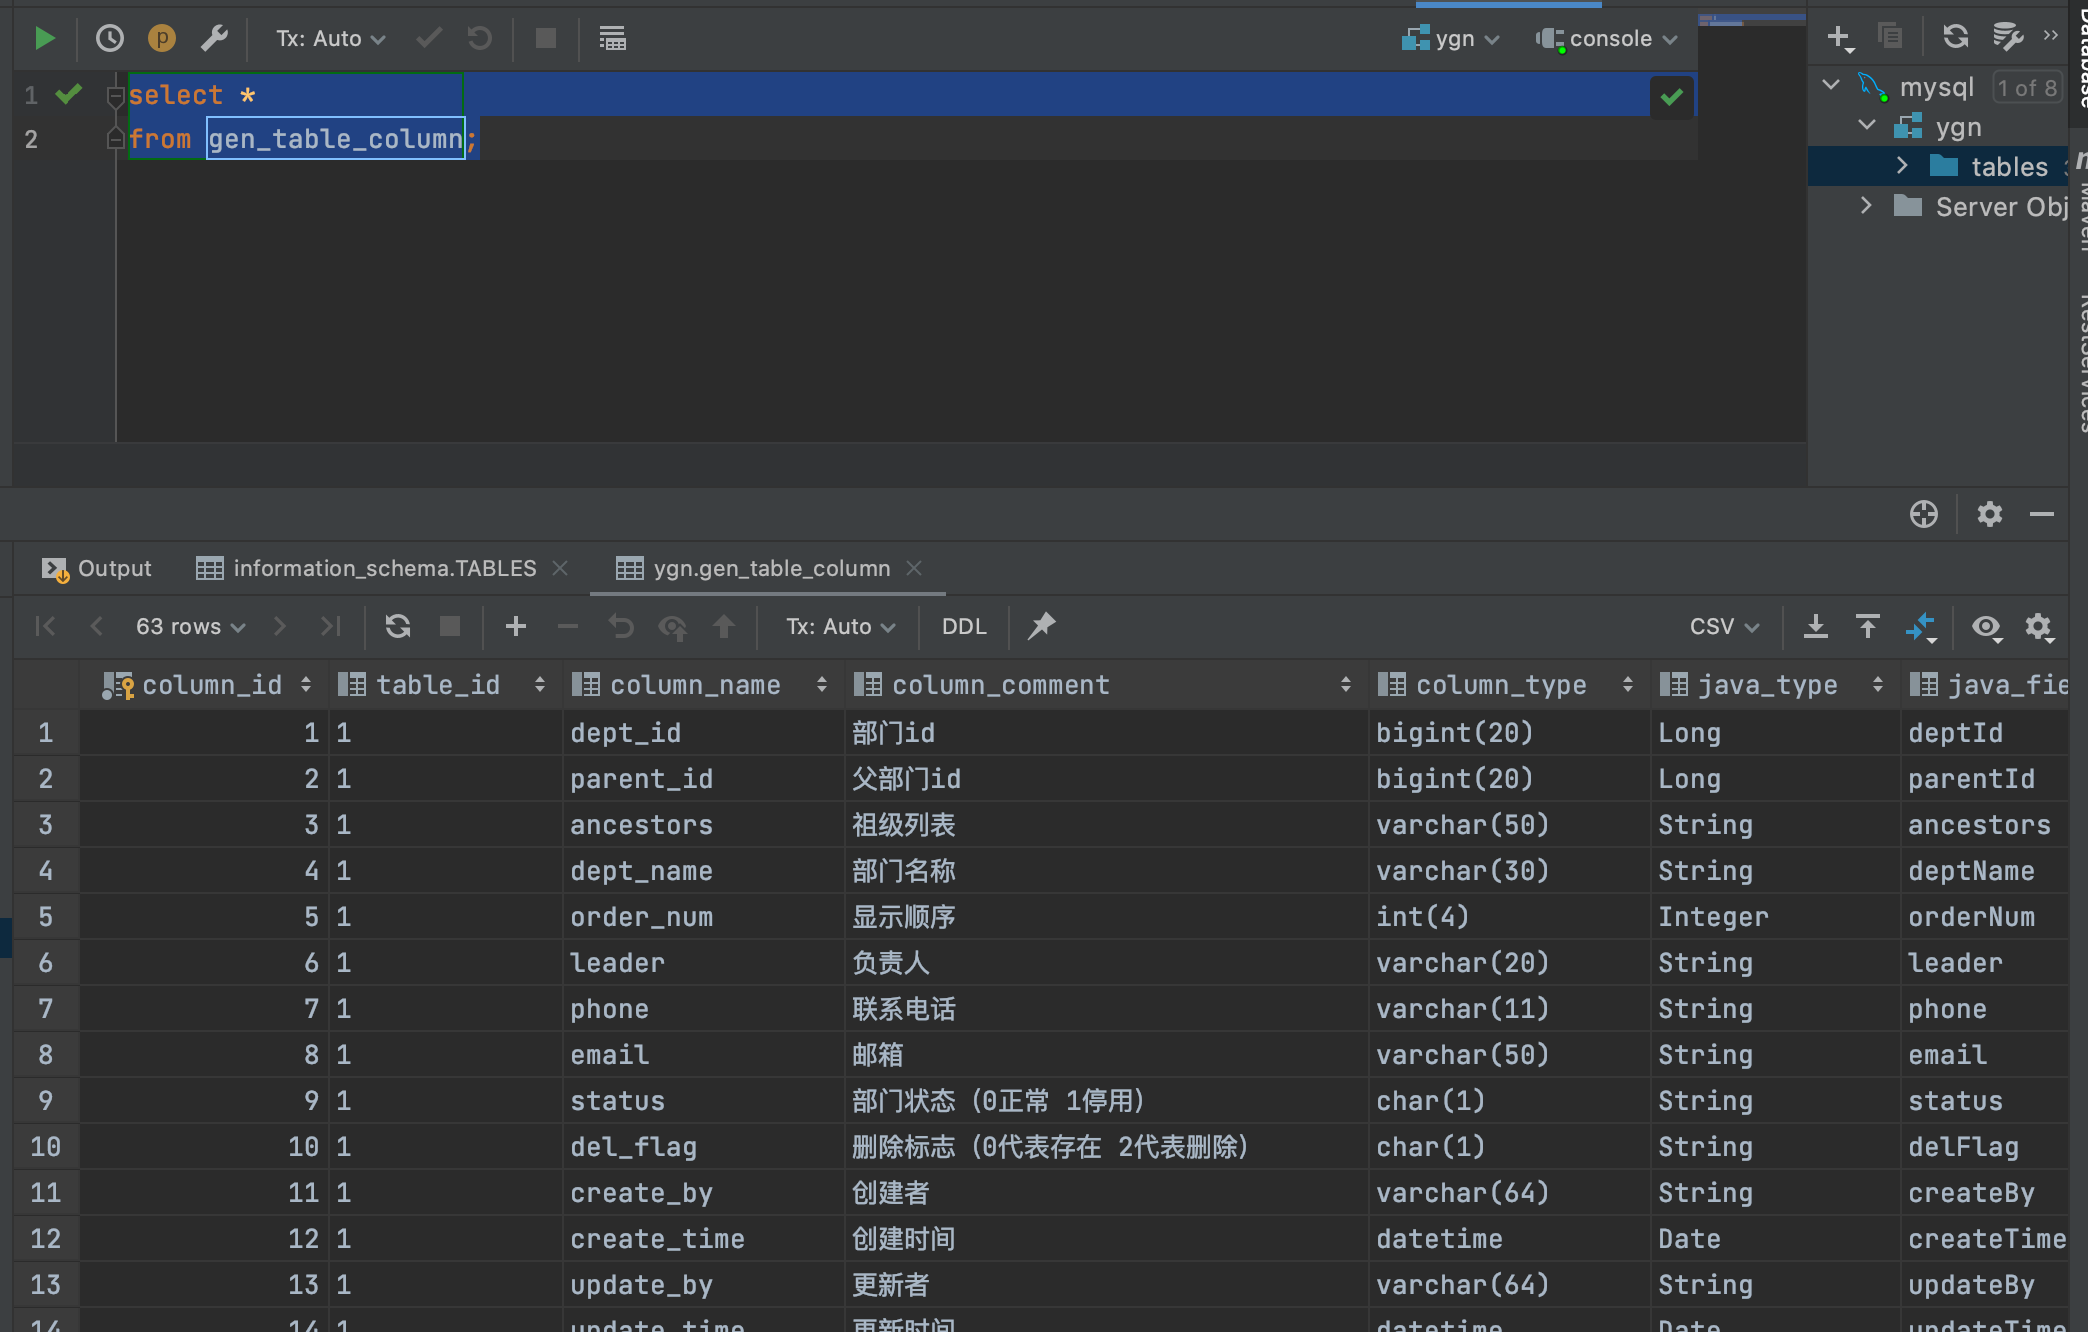Click the inspection checkmark in the editor corner
The height and width of the screenshot is (1332, 2088).
point(1671,97)
